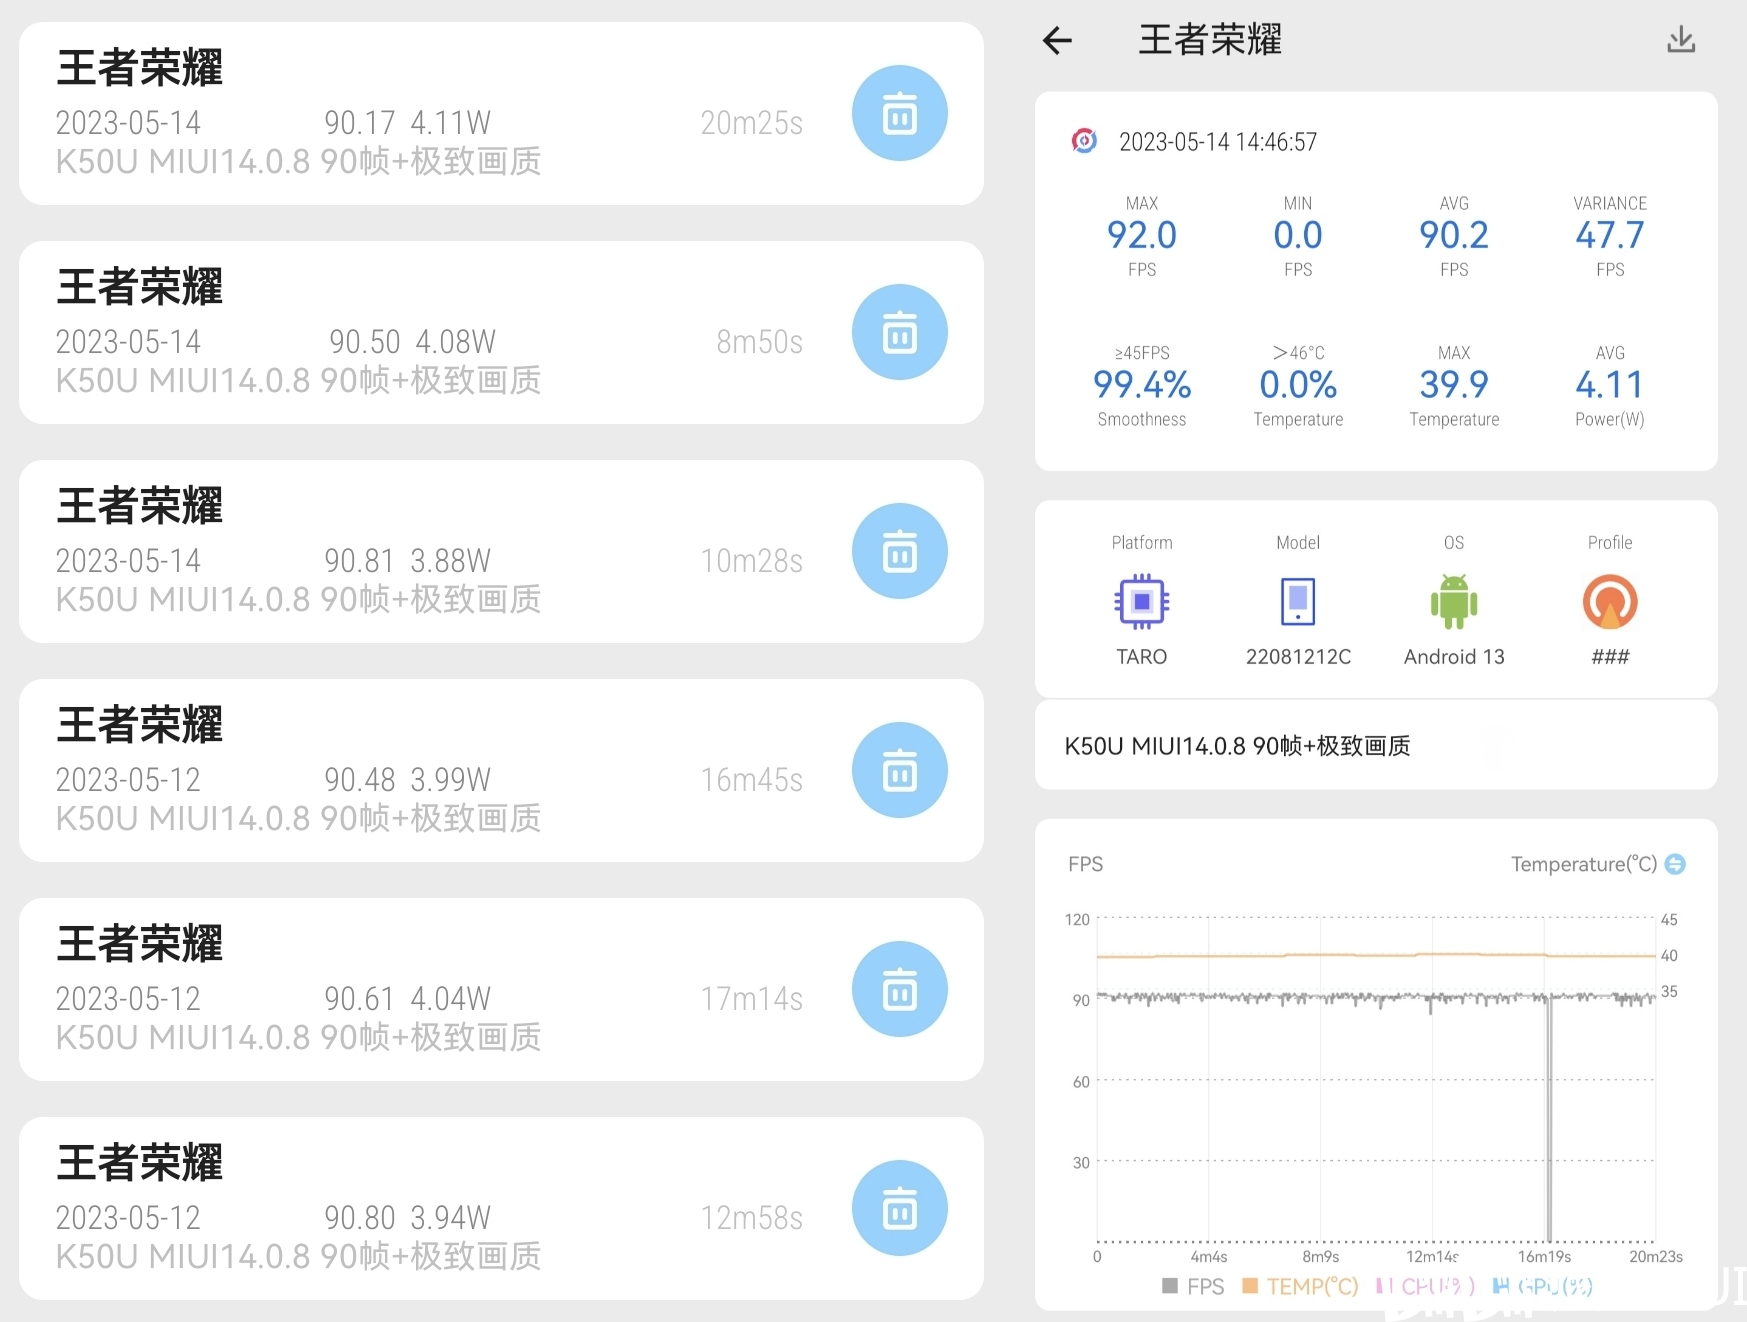Delete the 10m28s record with trash icon
The width and height of the screenshot is (1747, 1322).
pyautogui.click(x=899, y=552)
